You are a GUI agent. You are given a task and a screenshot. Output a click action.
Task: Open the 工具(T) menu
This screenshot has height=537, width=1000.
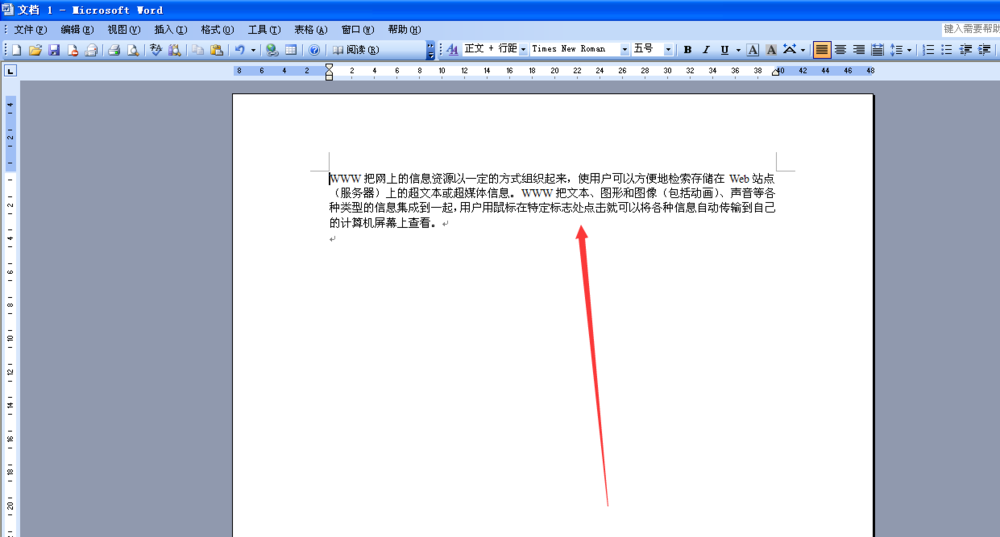[x=264, y=29]
